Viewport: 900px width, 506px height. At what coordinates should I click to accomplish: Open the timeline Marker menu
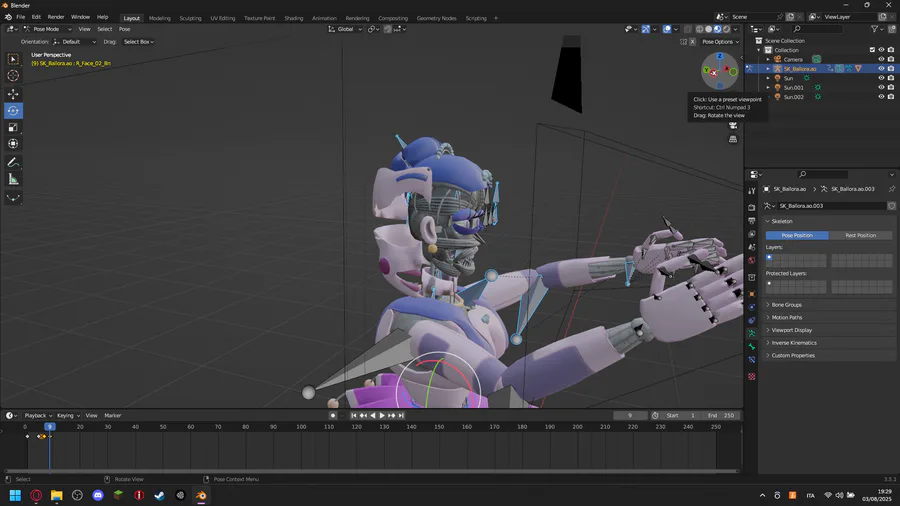coord(112,415)
